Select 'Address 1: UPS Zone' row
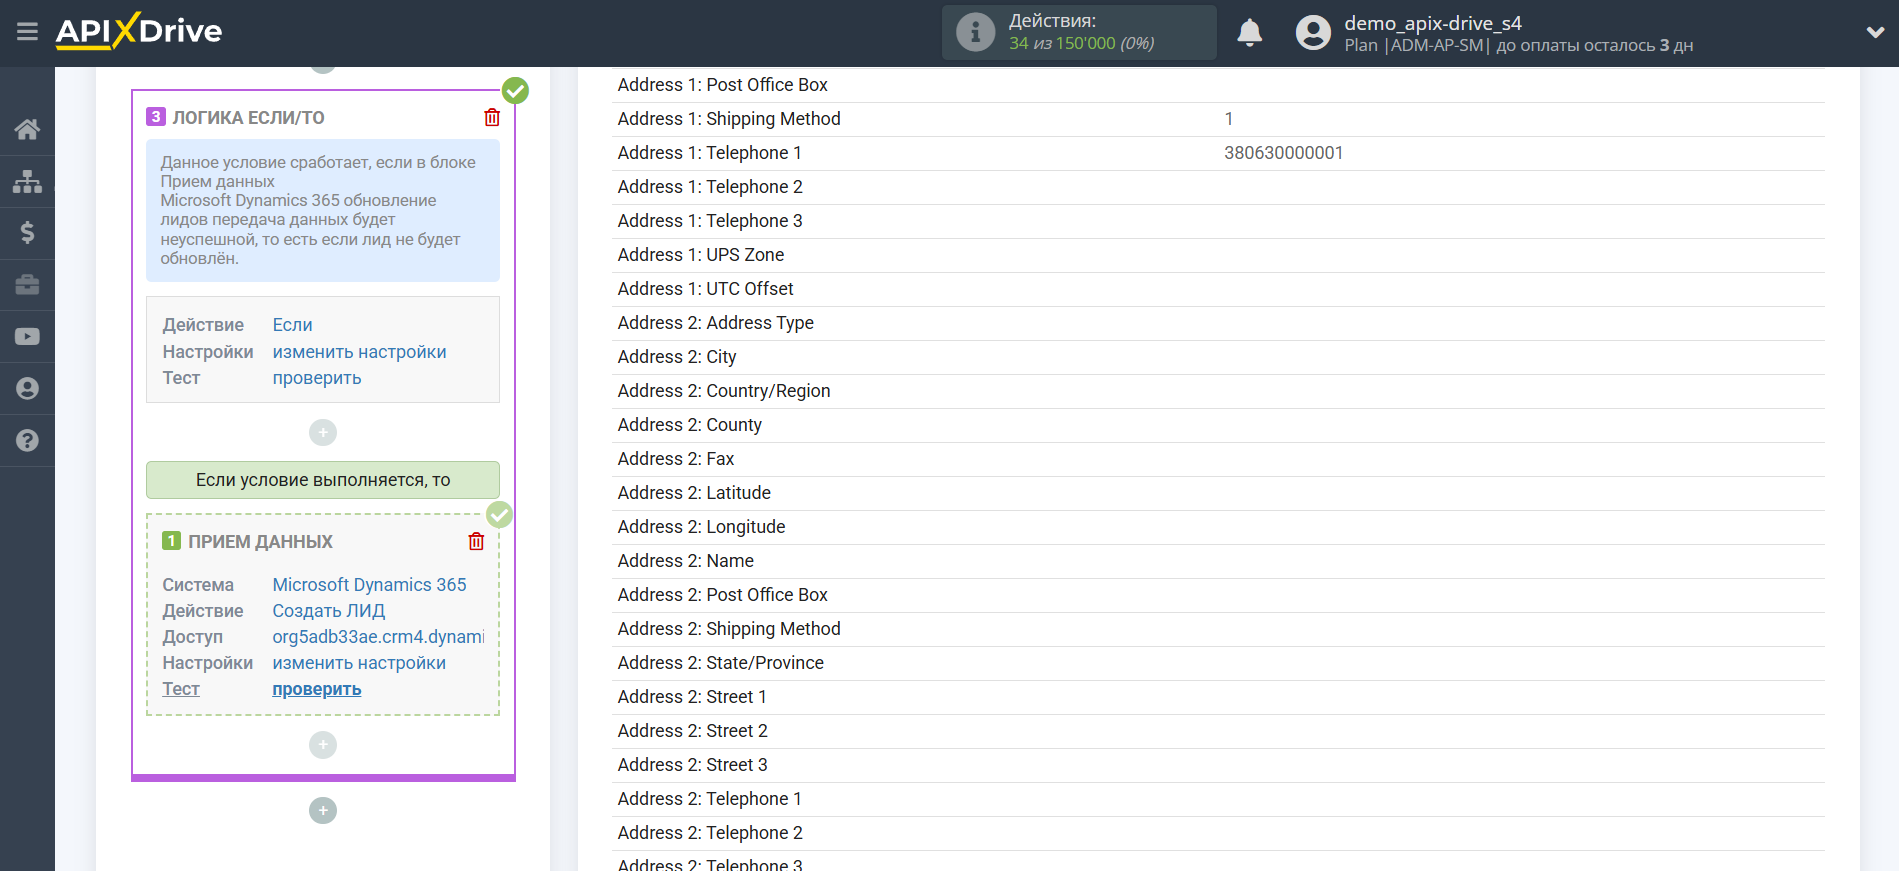The image size is (1899, 871). [x=1218, y=255]
